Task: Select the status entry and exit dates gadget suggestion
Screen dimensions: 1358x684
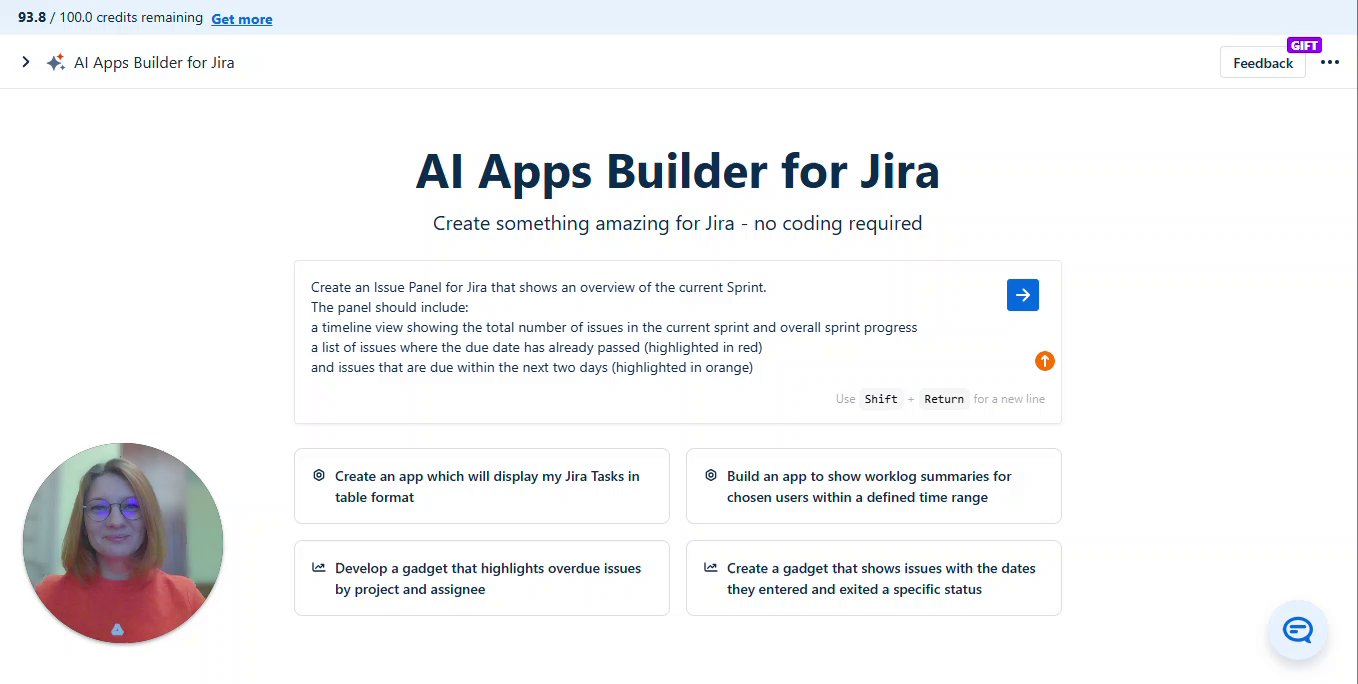Action: tap(873, 578)
